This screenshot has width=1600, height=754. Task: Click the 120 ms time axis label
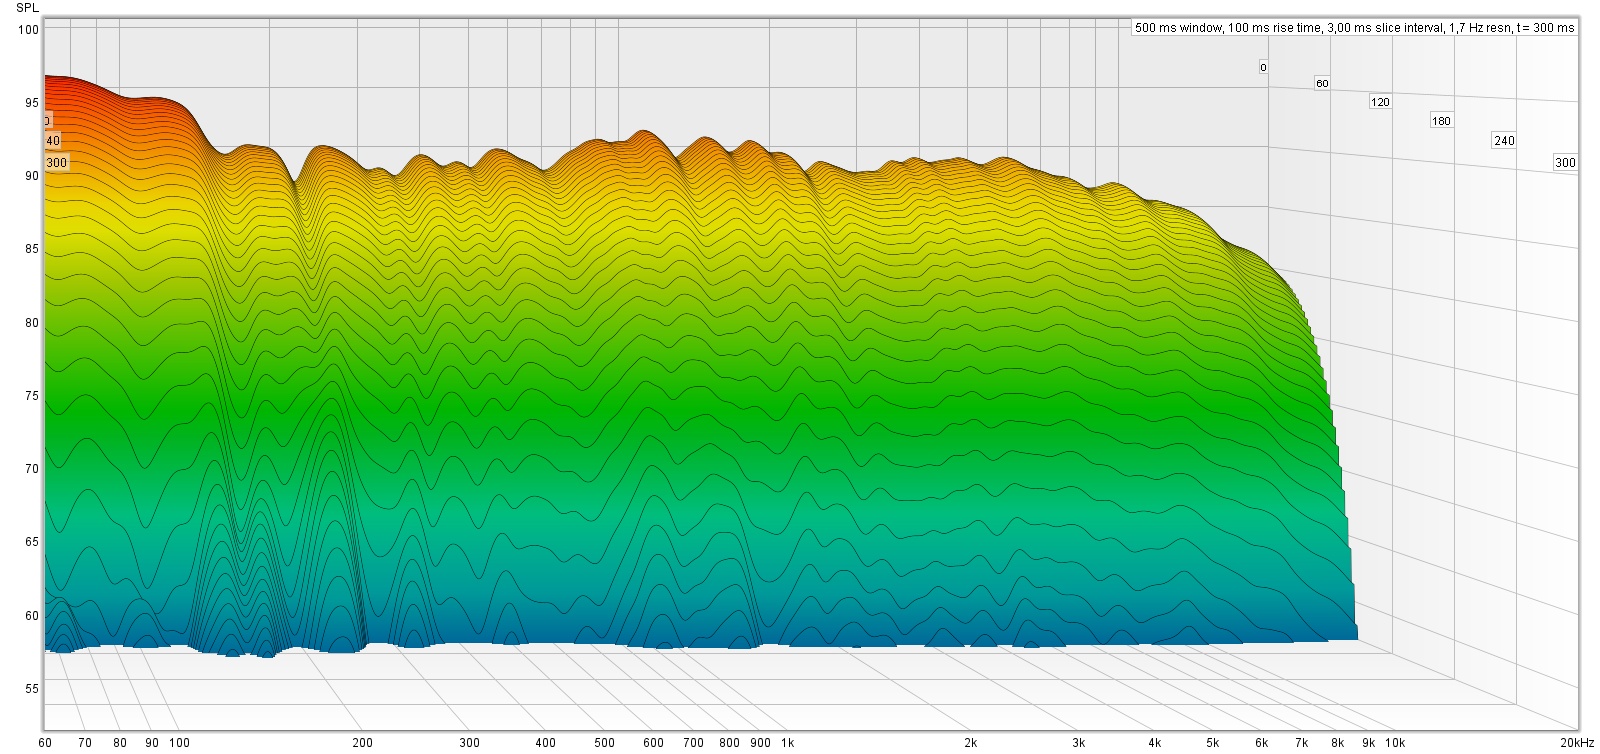1380,102
